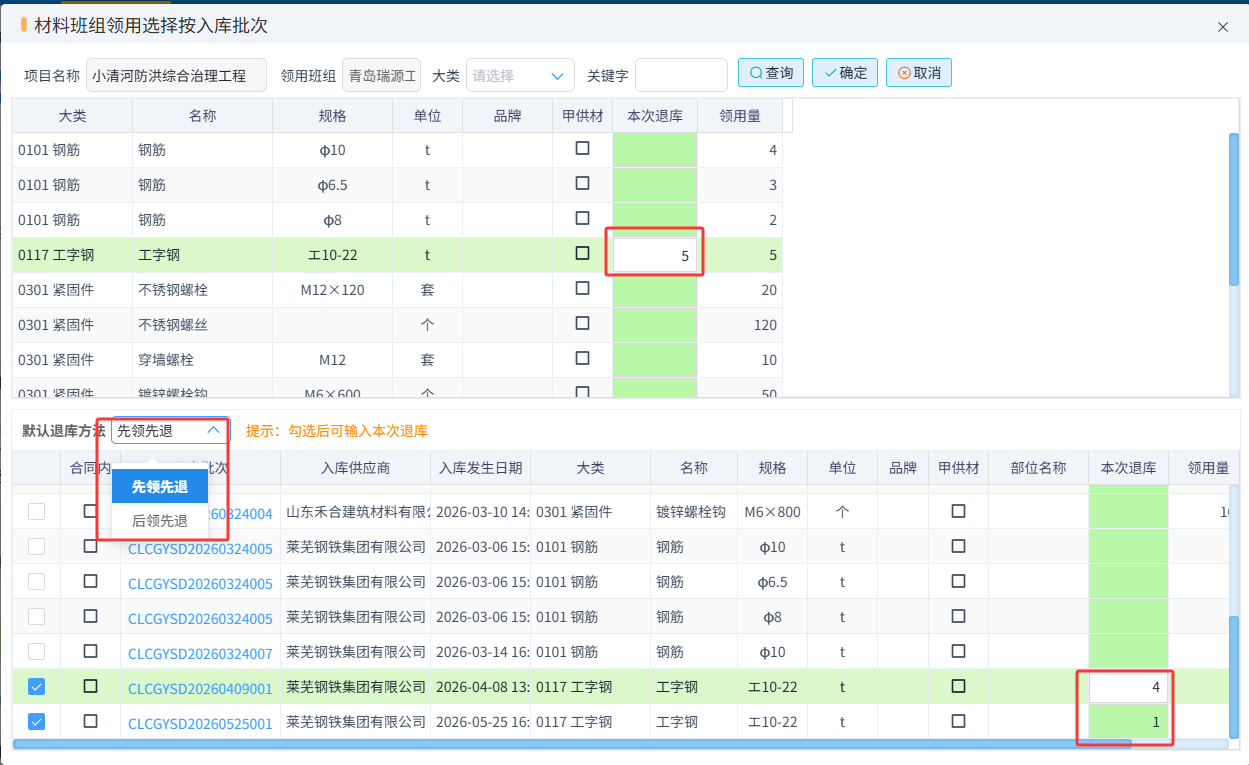Click the 项目名称 field 小清河防洪综合治理工程

176,75
